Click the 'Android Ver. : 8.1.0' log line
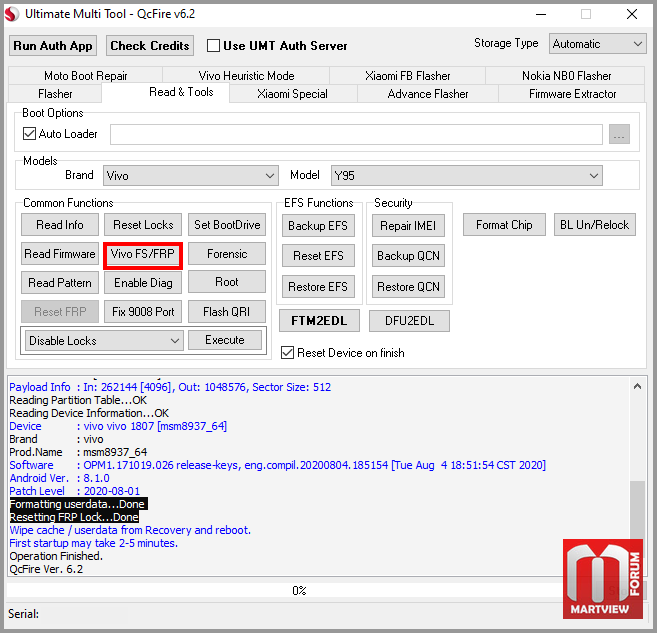657x633 pixels. [x=59, y=478]
